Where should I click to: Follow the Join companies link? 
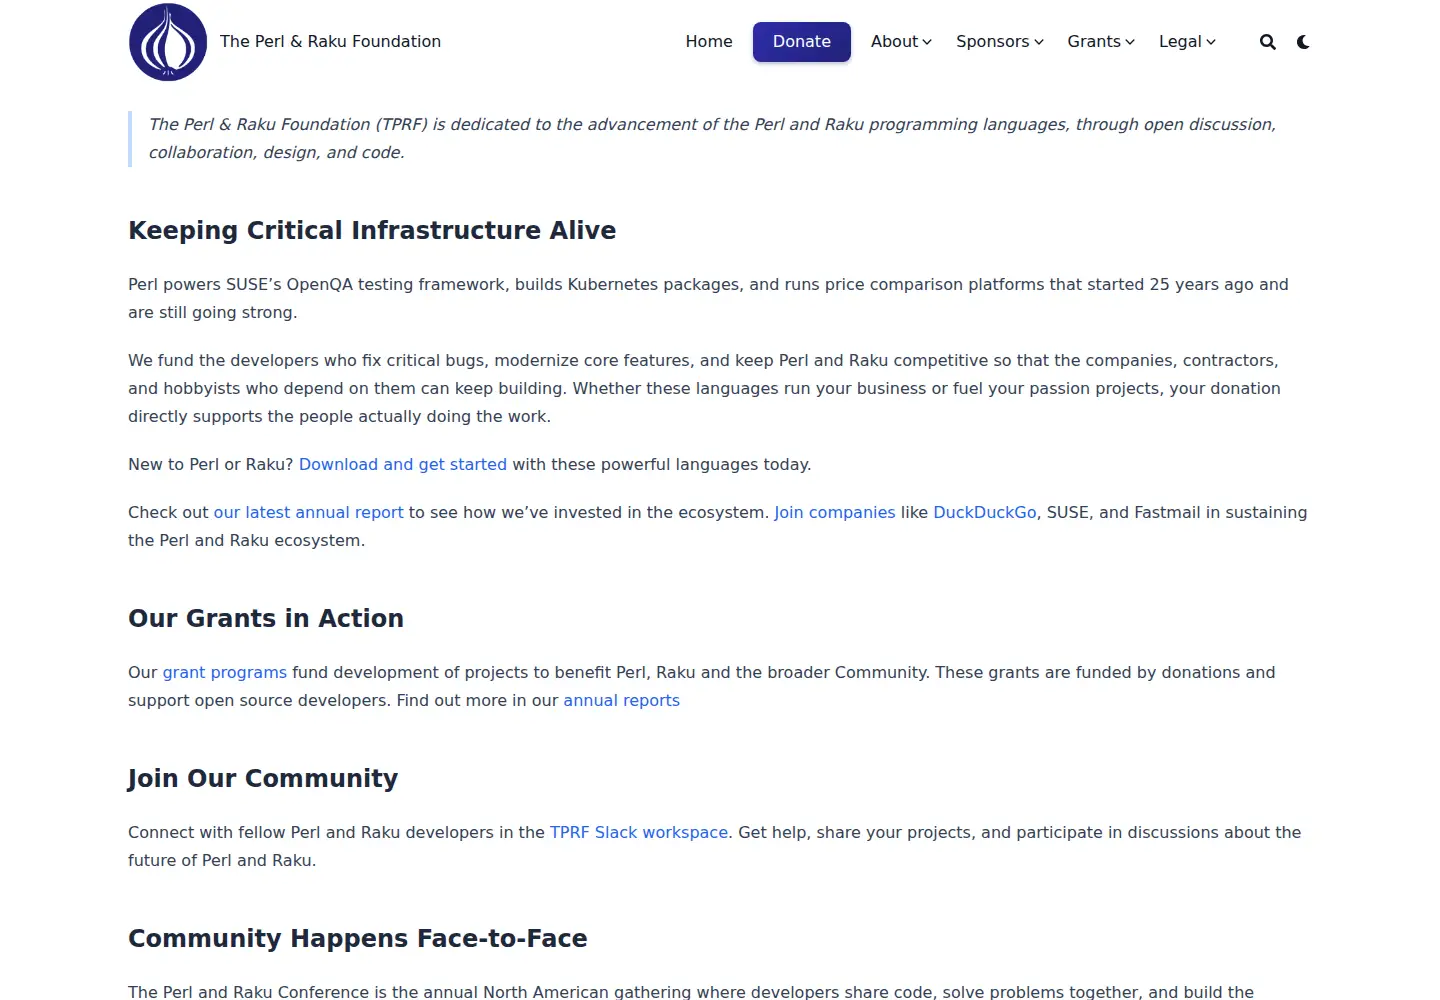coord(835,512)
